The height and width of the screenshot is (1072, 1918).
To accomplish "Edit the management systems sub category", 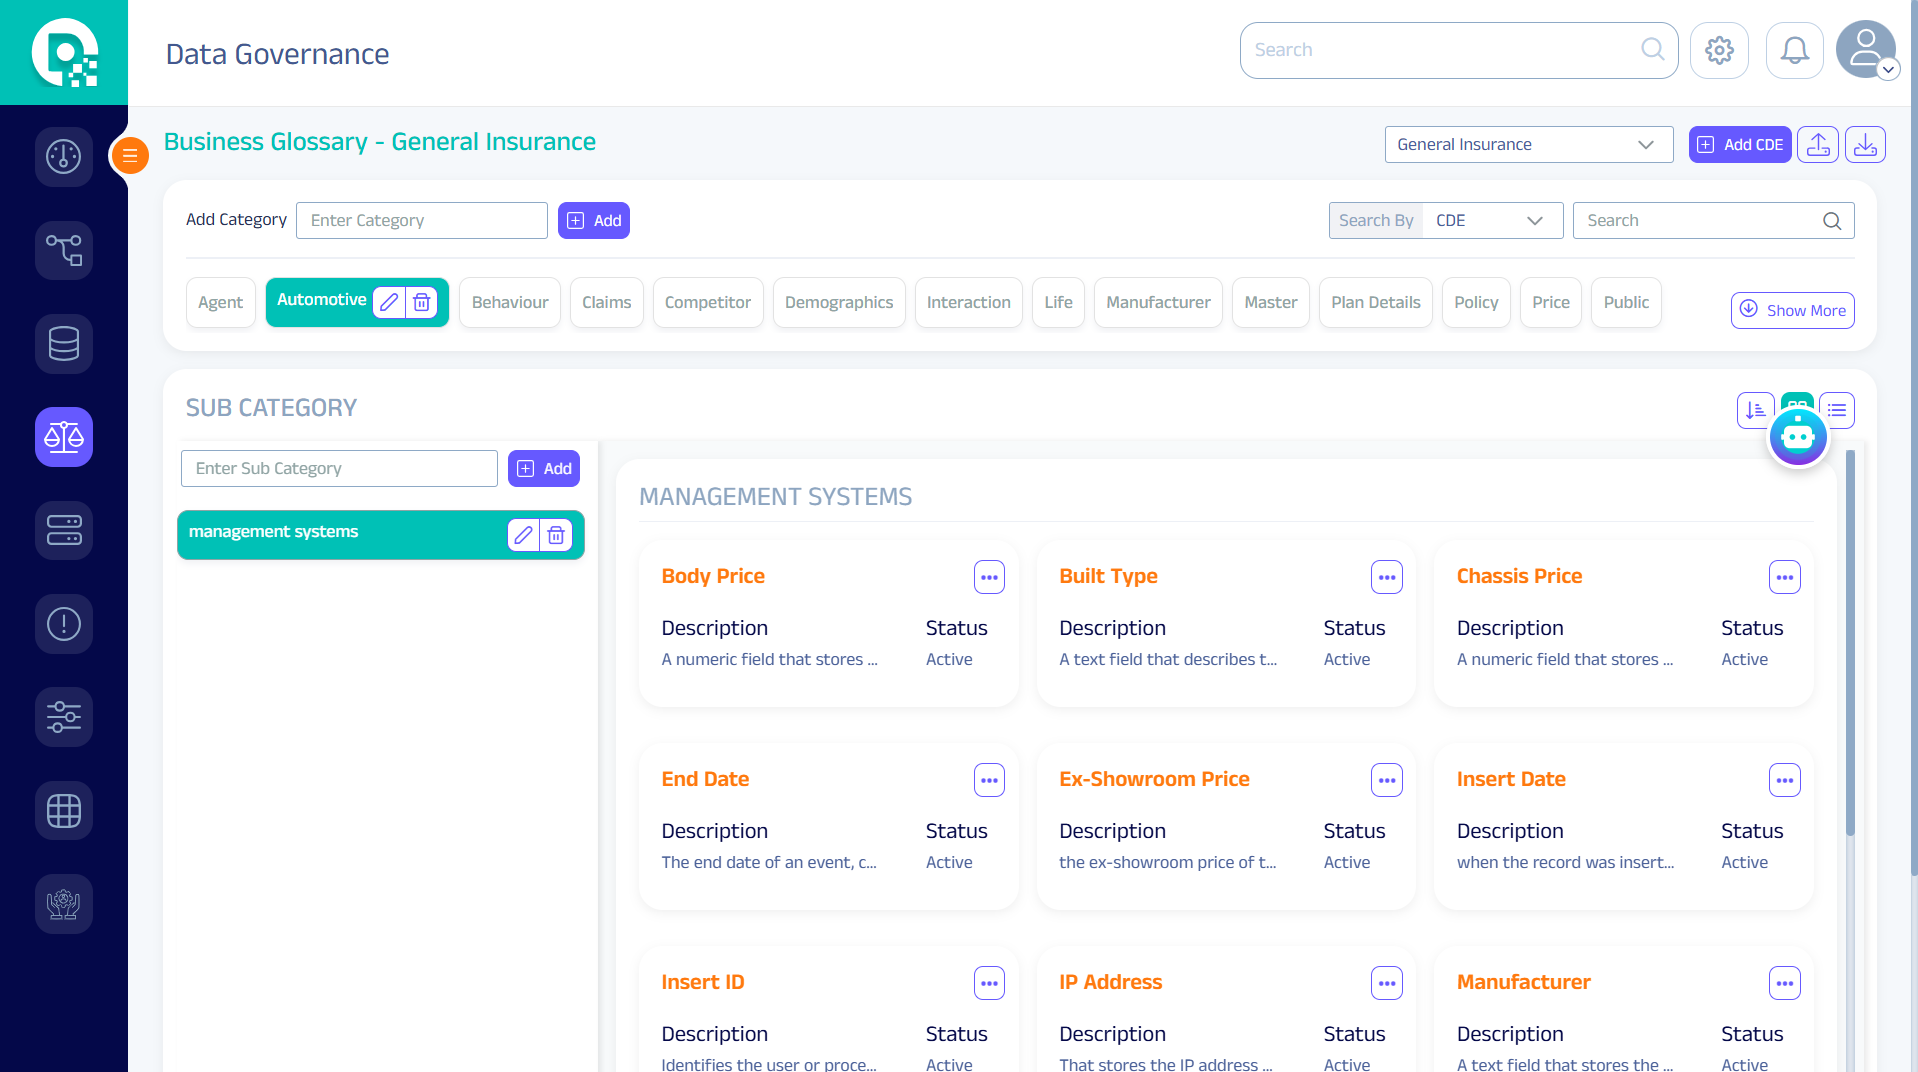I will click(x=523, y=535).
